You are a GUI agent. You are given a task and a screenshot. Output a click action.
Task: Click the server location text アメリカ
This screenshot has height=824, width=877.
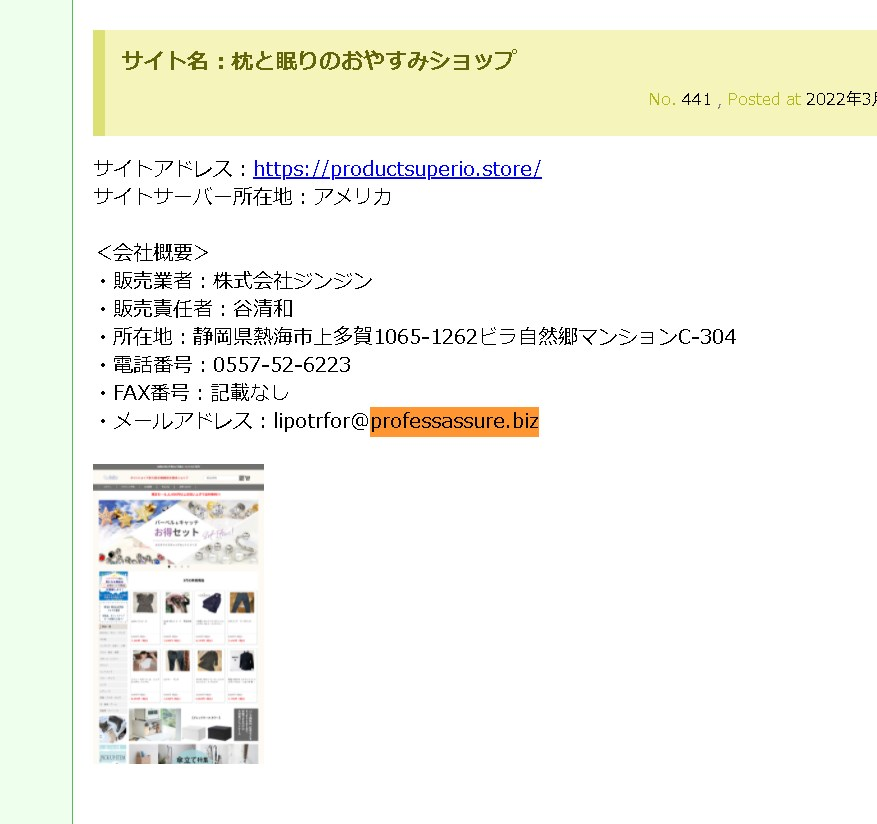click(352, 197)
